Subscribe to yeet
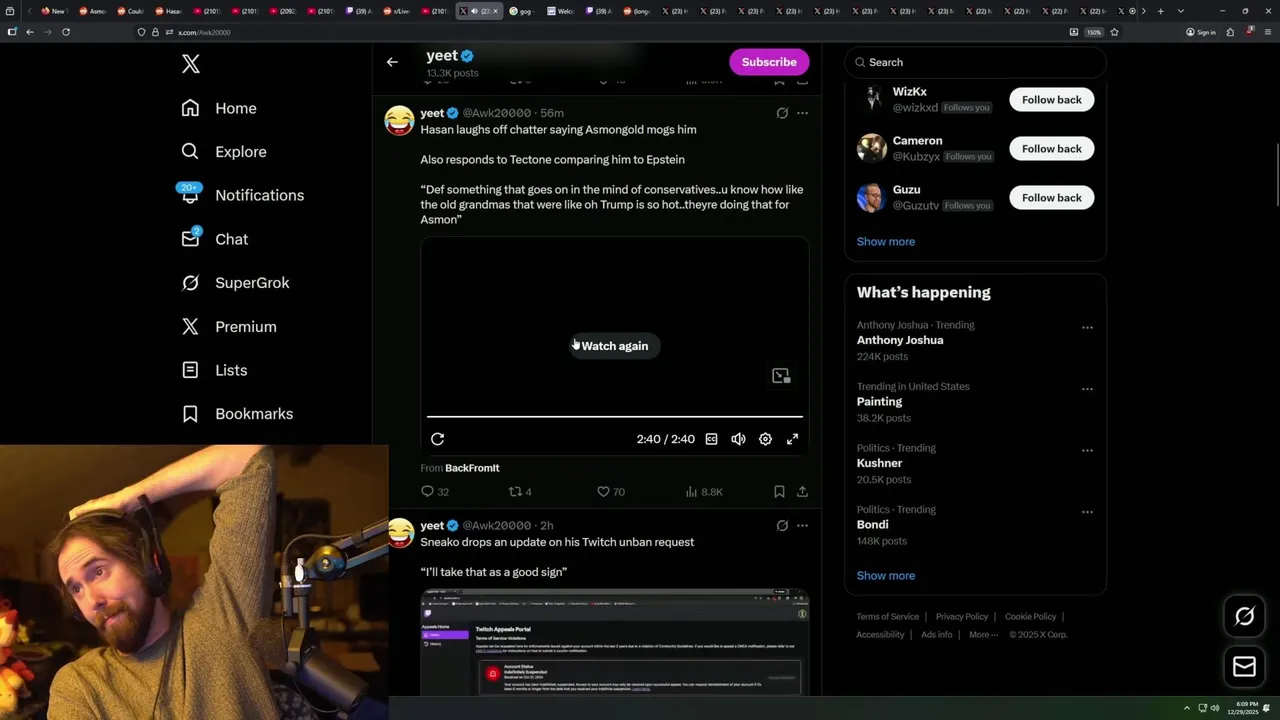The image size is (1280, 720). (x=769, y=62)
